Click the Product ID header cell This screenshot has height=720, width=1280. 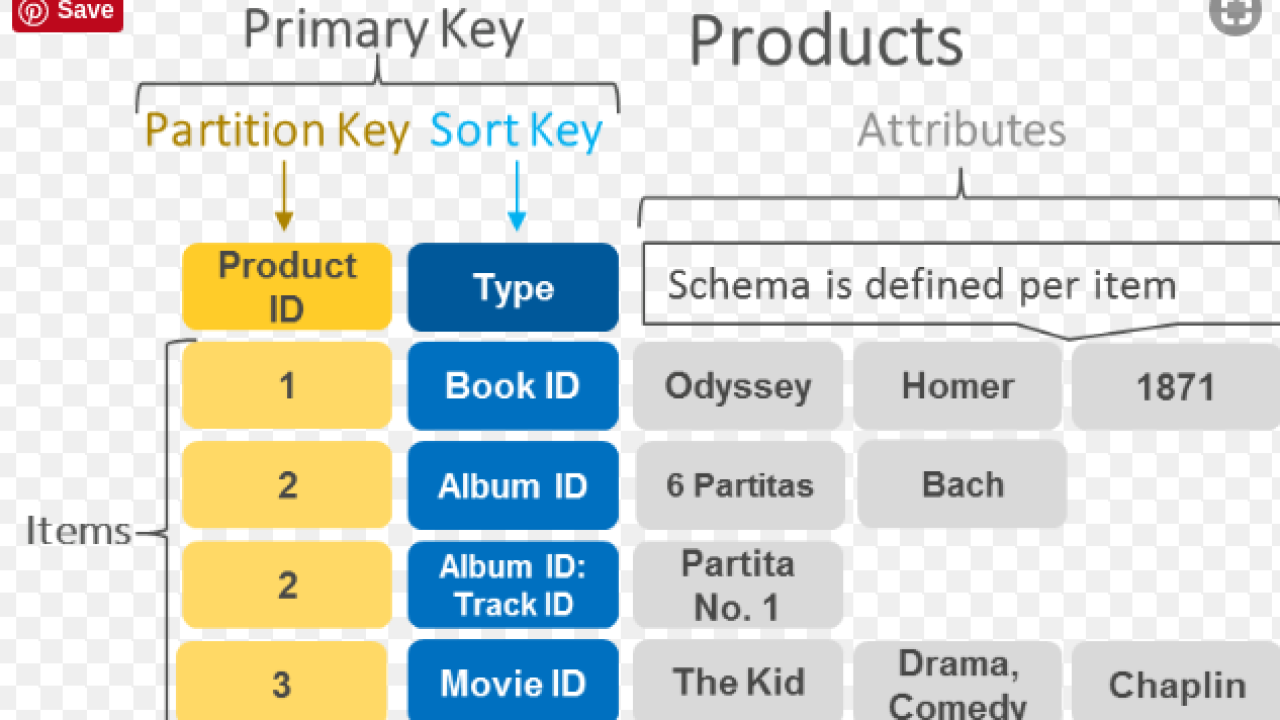[286, 287]
